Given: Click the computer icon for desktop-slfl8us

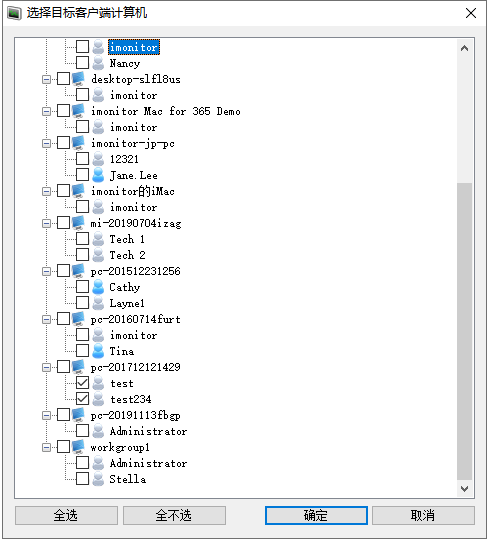Looking at the screenshot, I should click(x=79, y=79).
